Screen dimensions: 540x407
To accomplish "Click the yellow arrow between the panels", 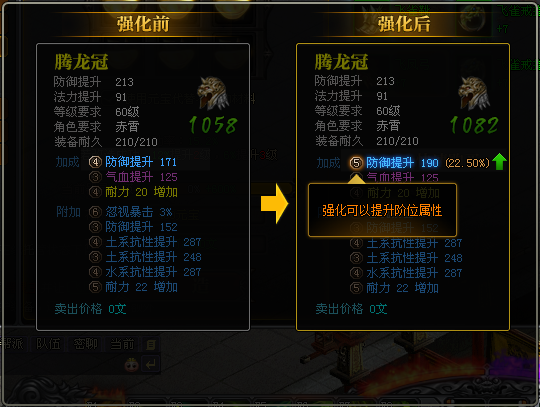I will click(x=274, y=204).
